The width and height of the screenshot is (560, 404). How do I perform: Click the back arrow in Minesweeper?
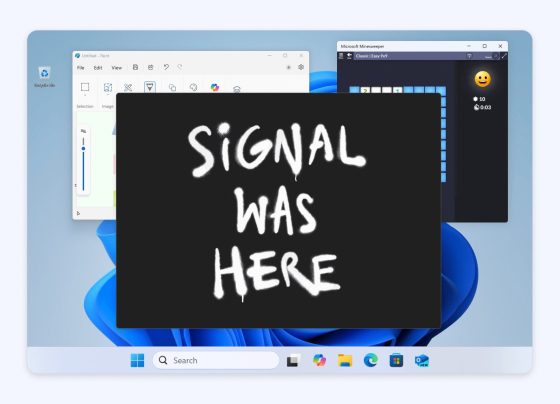[x=349, y=56]
